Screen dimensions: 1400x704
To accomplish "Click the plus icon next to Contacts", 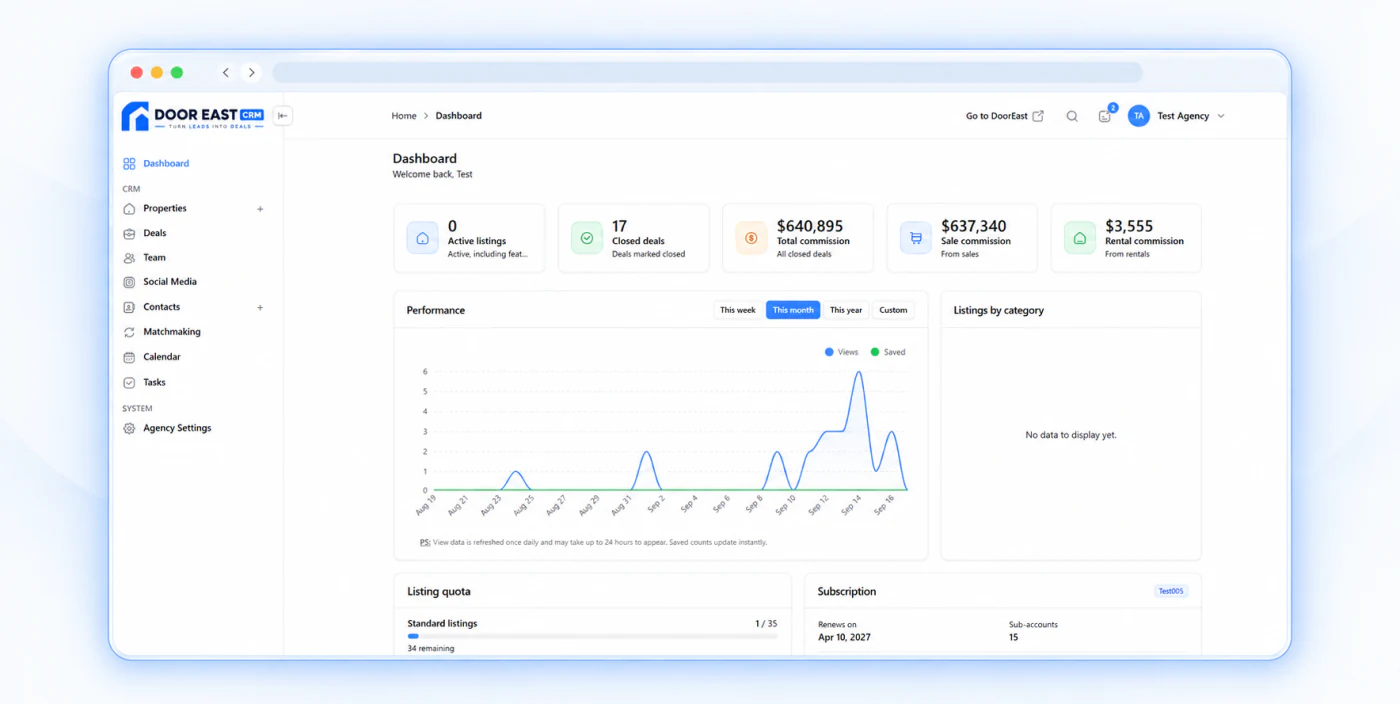I will click(260, 307).
